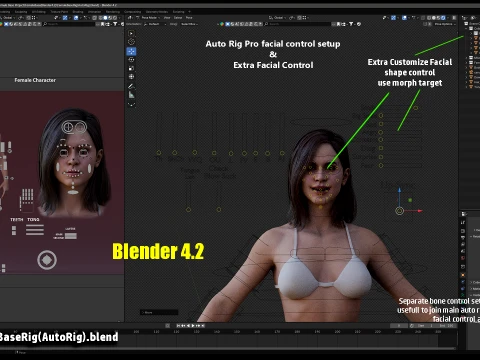Open the red World properties tab
Screen dimensions: 480x360
point(463,258)
